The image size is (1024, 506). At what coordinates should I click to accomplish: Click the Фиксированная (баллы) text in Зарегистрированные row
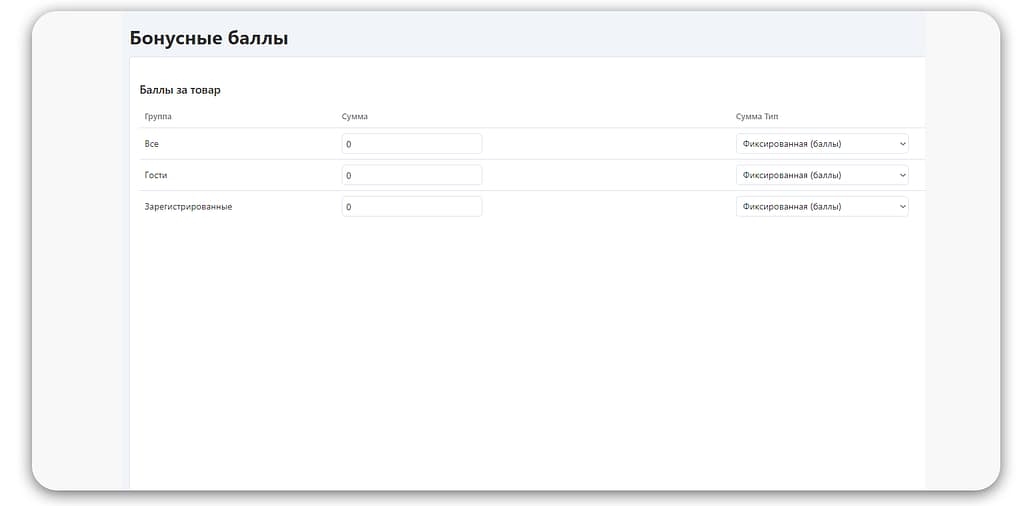click(x=791, y=207)
